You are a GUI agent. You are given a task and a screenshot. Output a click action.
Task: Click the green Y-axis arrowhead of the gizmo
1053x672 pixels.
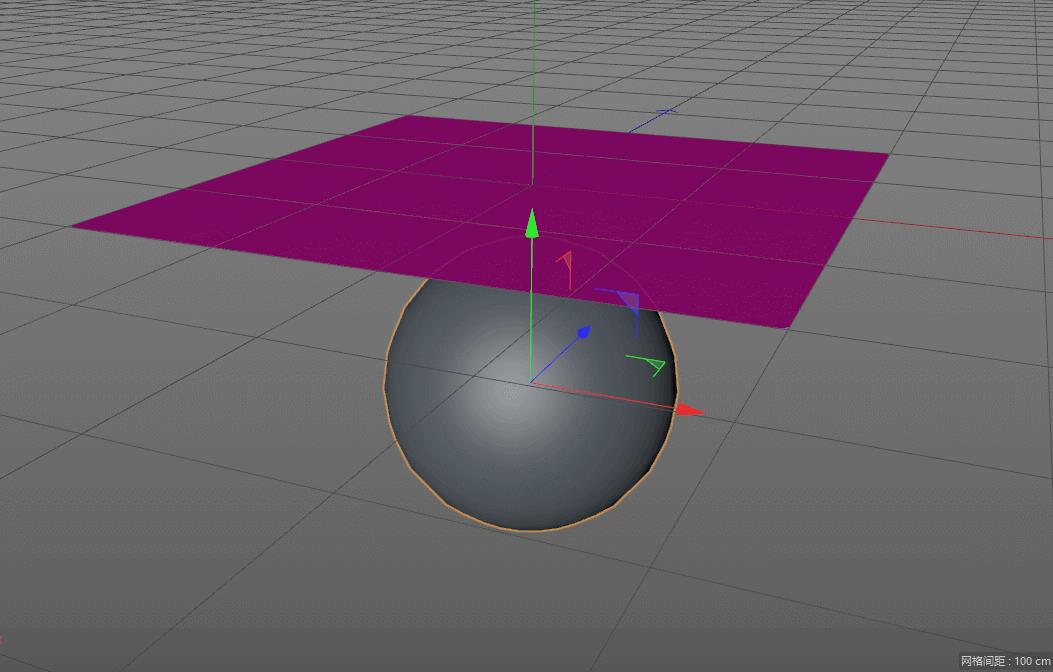[x=532, y=224]
